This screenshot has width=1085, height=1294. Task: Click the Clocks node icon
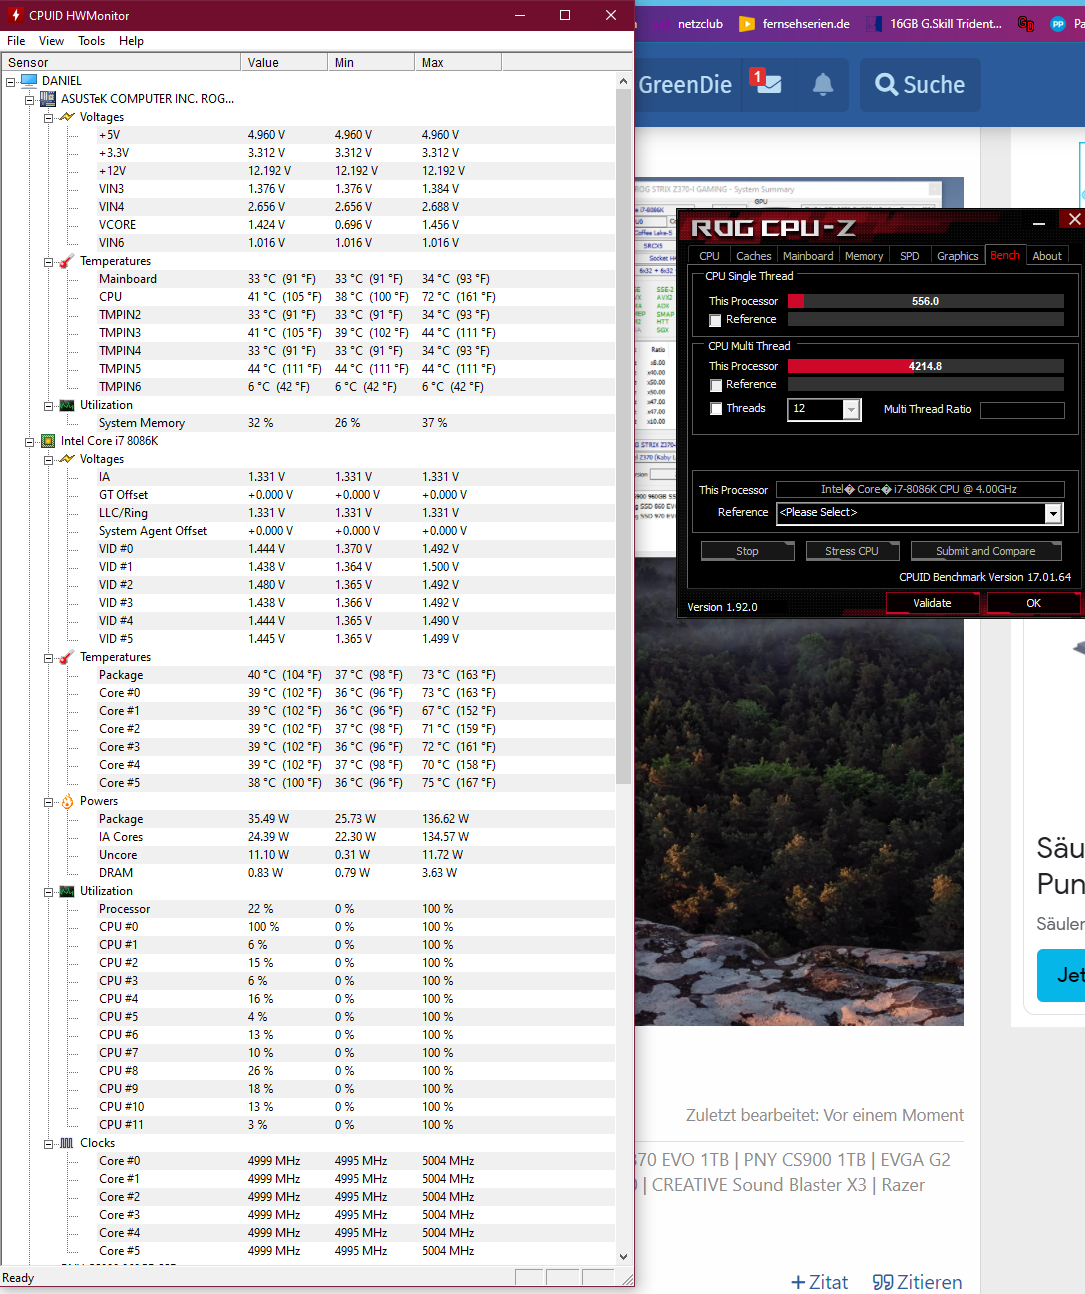point(67,1143)
